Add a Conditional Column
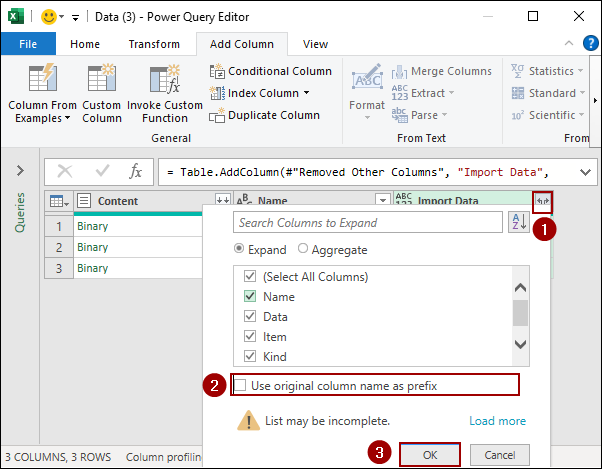 click(x=271, y=71)
